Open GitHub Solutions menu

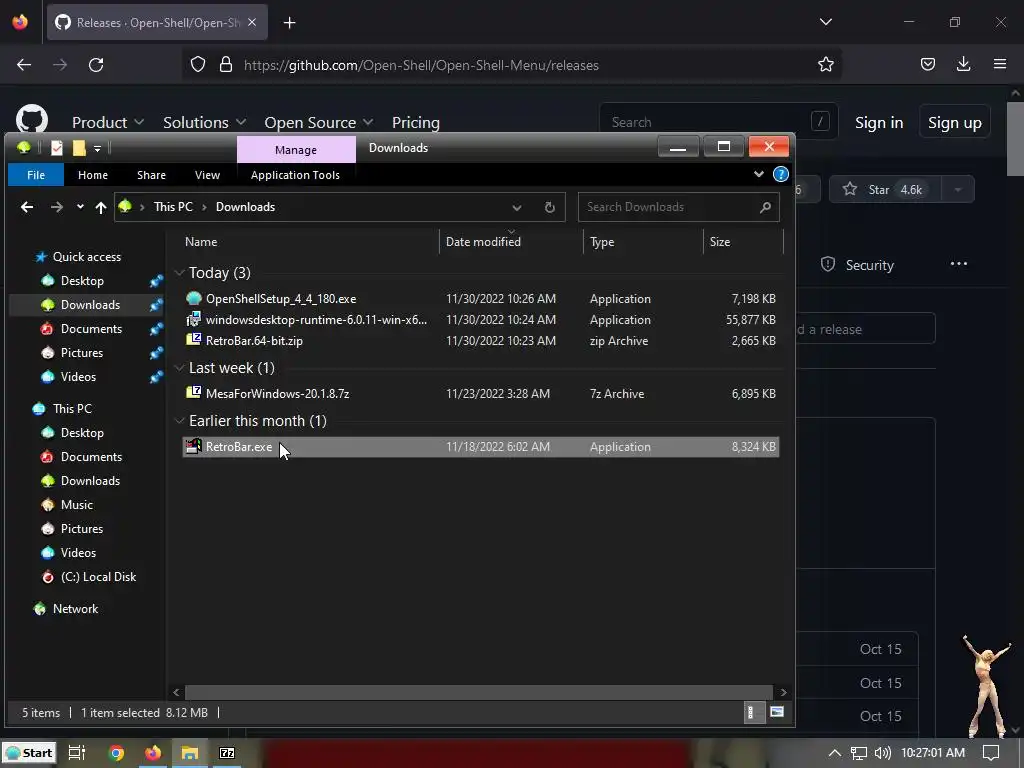pyautogui.click(x=204, y=122)
